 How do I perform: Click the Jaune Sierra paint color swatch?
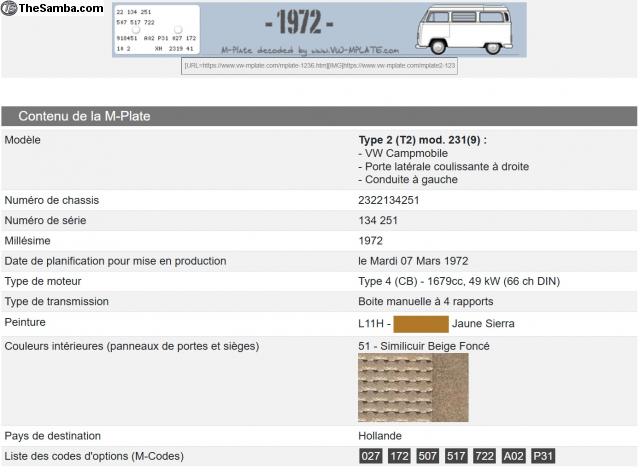tap(420, 323)
